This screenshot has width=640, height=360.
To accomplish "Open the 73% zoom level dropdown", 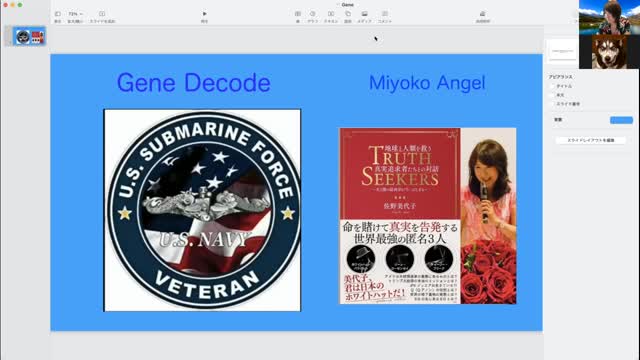I will click(75, 14).
